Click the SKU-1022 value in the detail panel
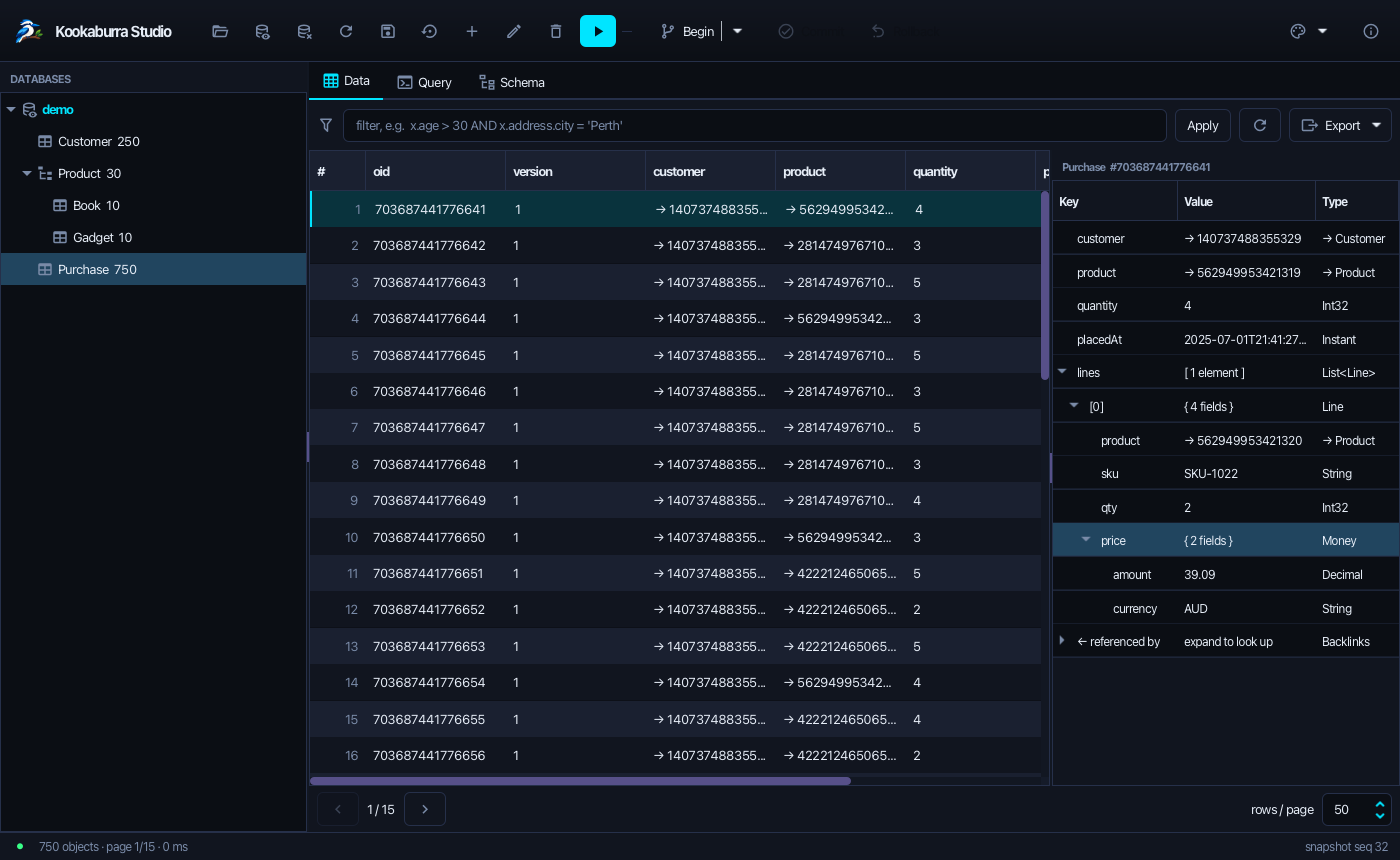The width and height of the screenshot is (1400, 860). click(x=1210, y=473)
